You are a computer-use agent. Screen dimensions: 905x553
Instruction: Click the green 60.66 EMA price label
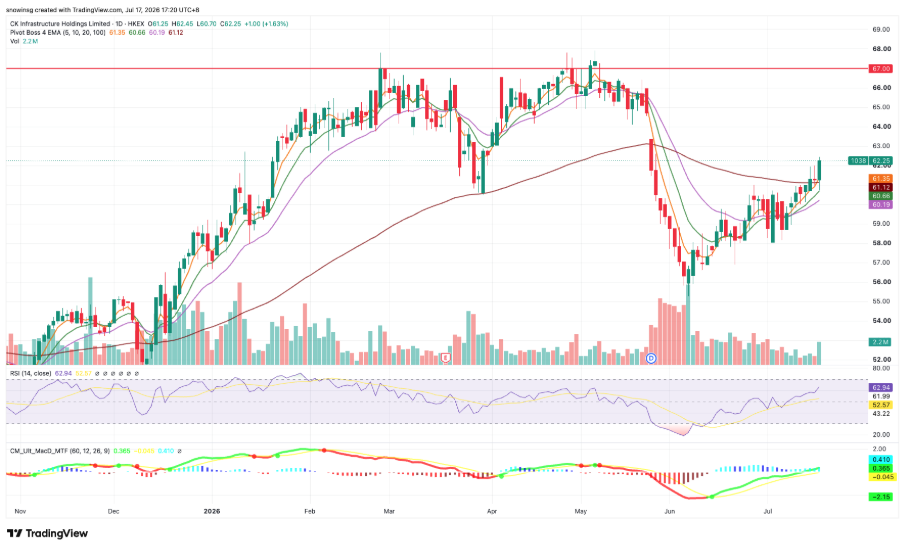880,196
